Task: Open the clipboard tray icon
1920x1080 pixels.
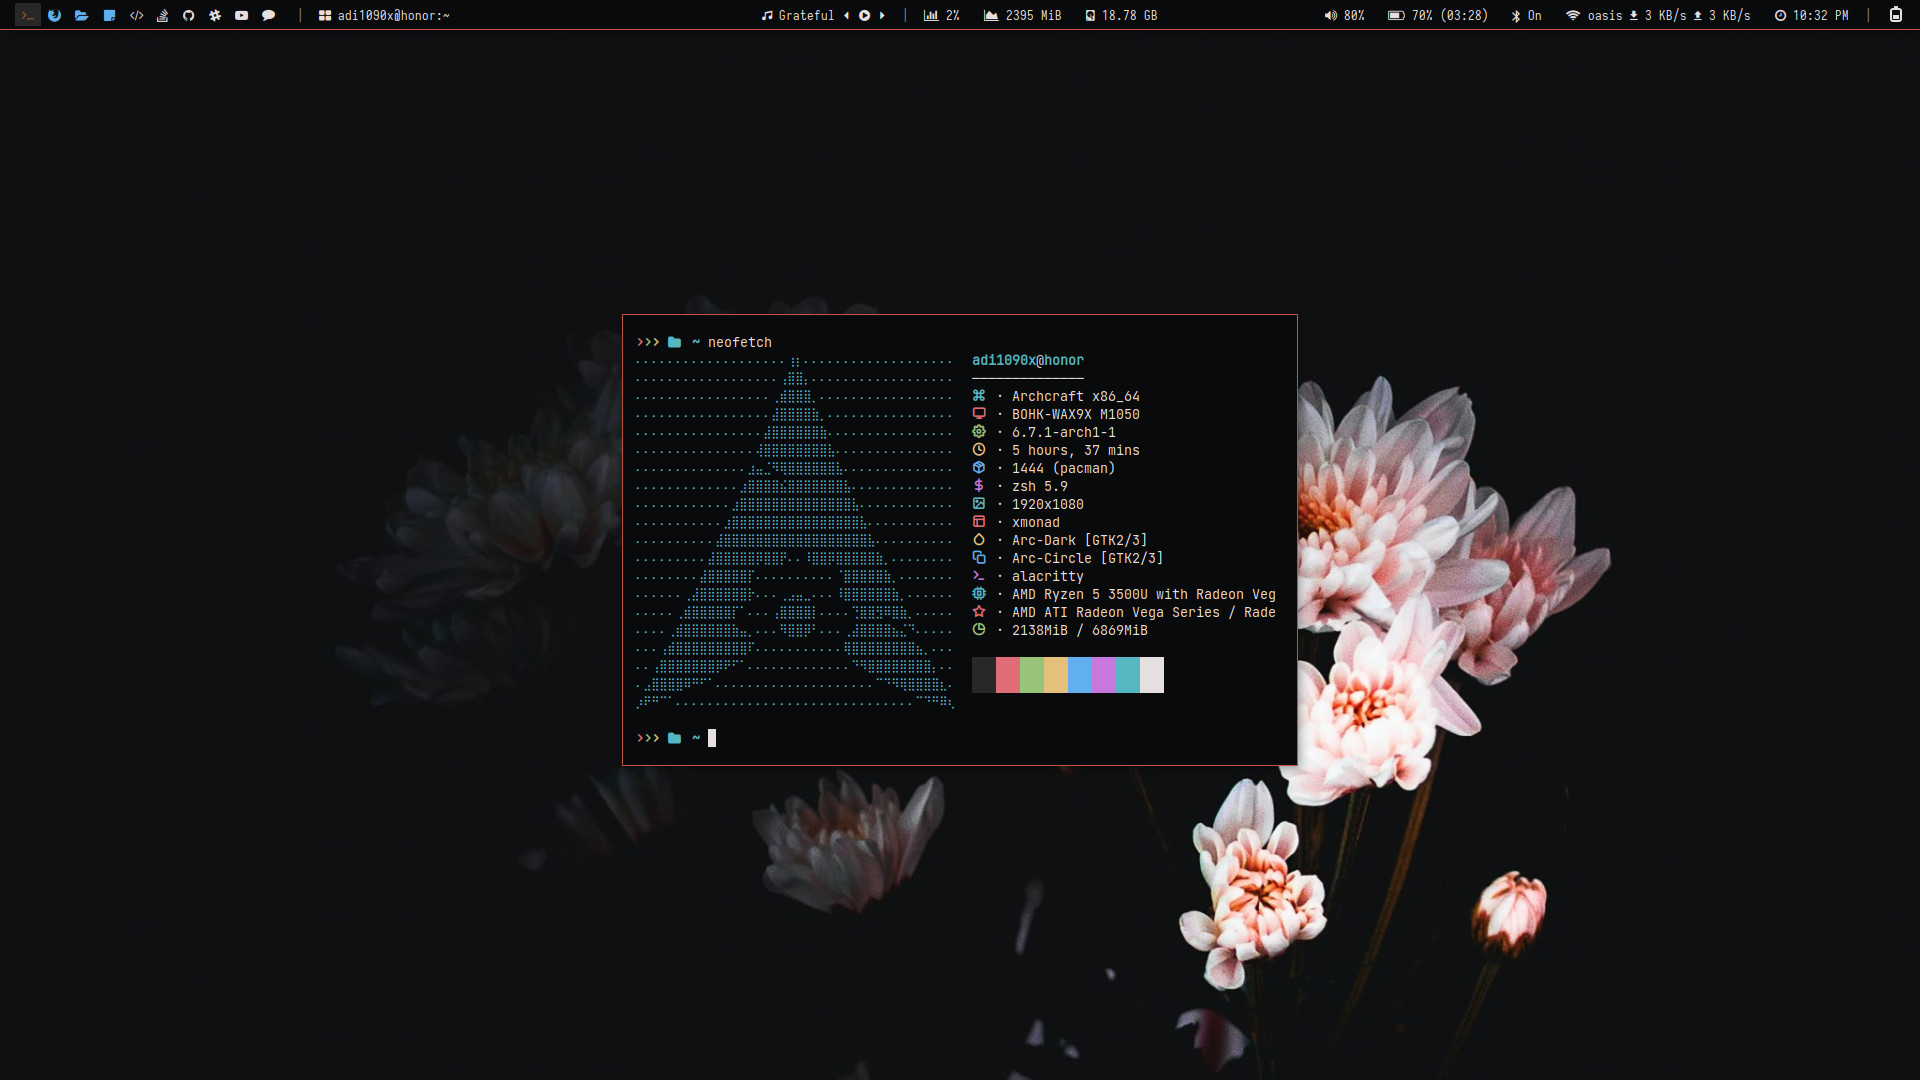Action: coord(1895,15)
